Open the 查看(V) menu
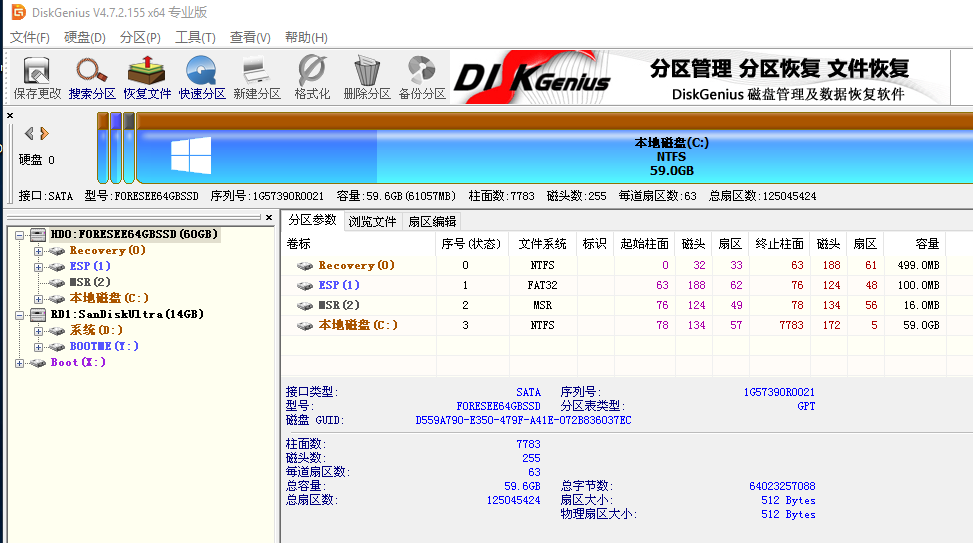This screenshot has width=973, height=543. tap(250, 37)
